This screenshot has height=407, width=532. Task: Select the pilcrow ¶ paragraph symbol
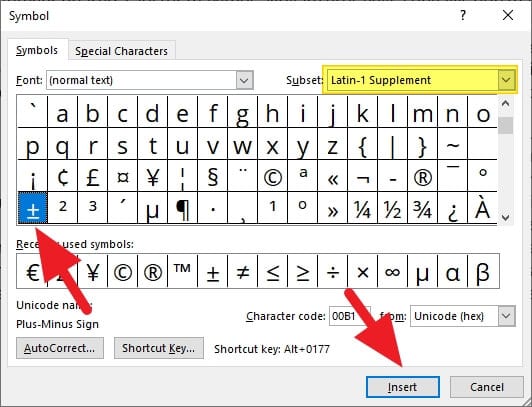click(183, 208)
